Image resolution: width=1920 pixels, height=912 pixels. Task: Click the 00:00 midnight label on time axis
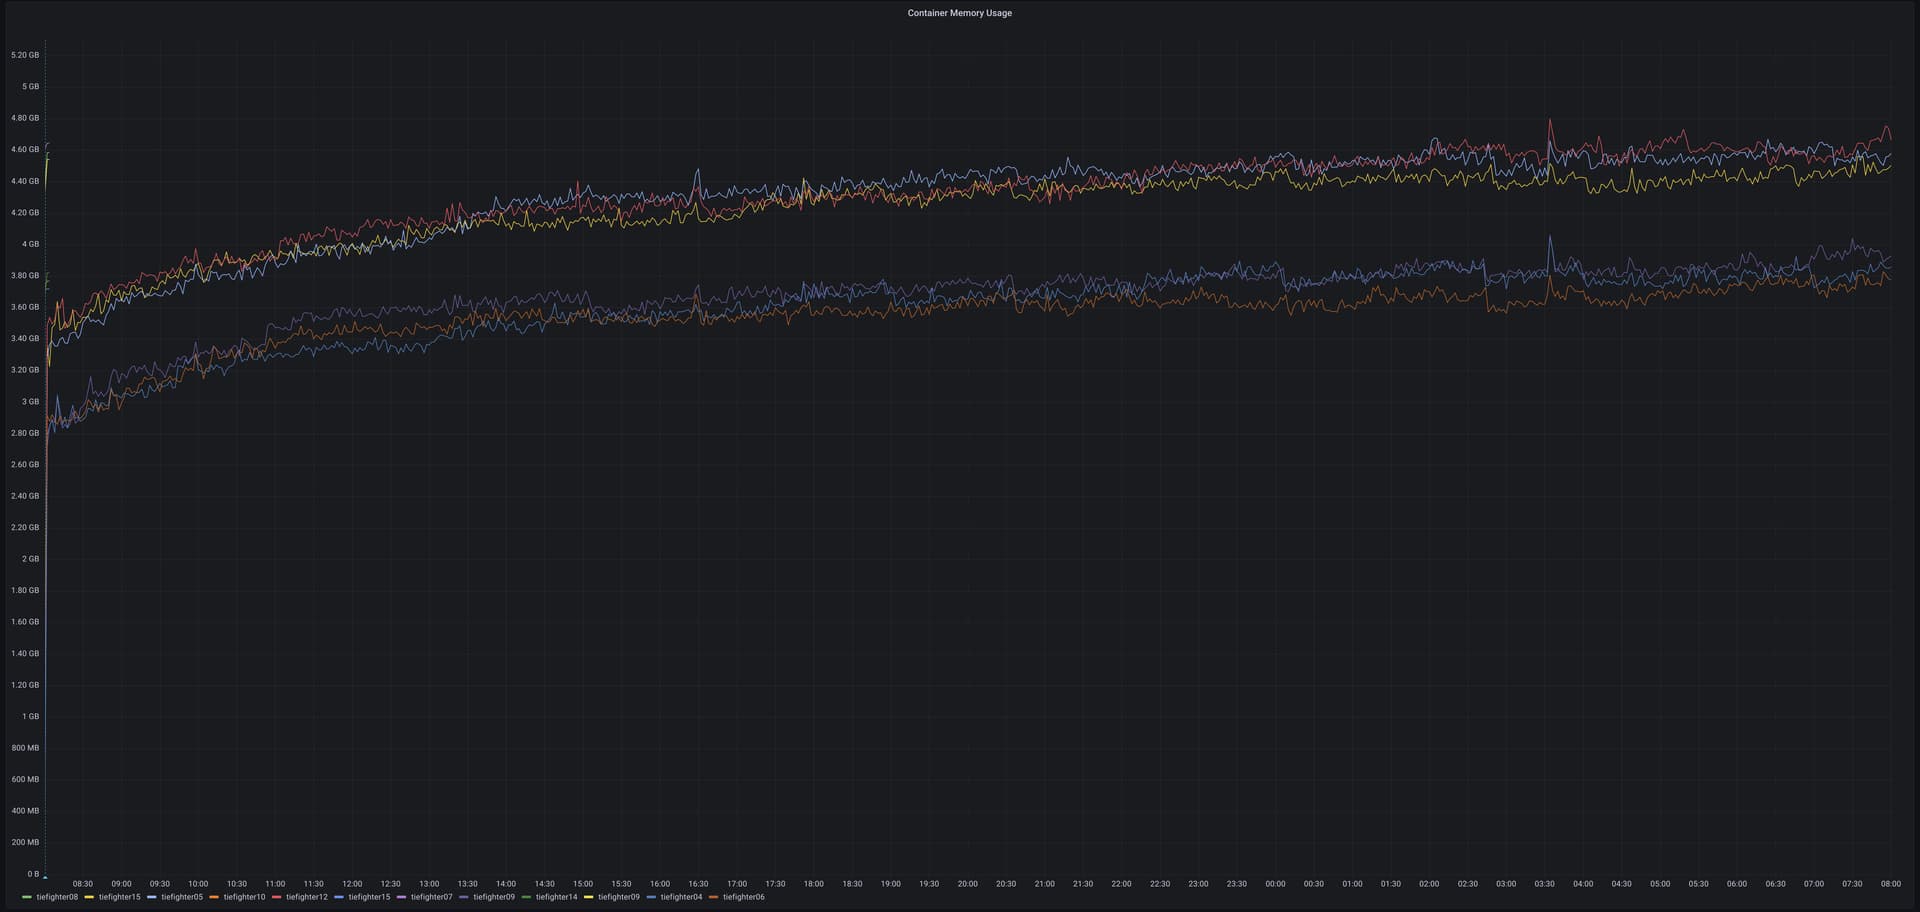1275,884
